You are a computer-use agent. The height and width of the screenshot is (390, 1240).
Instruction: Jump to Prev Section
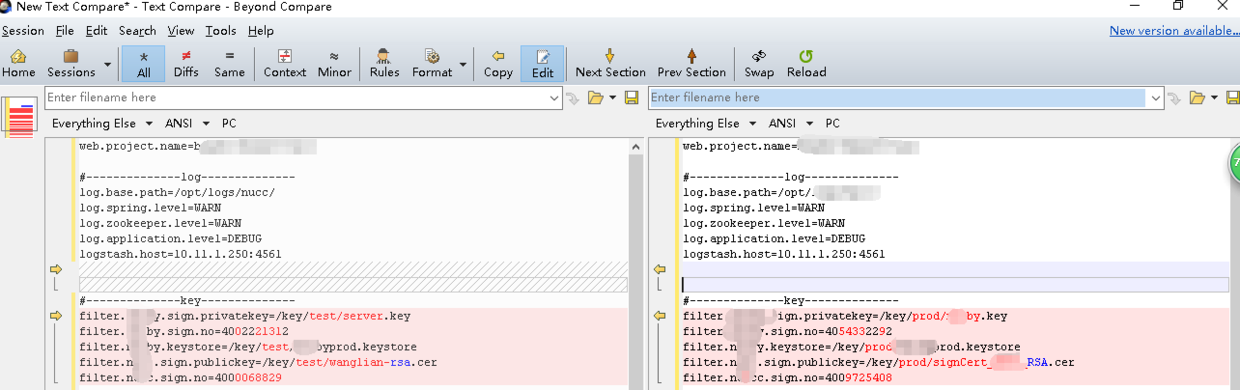click(691, 63)
